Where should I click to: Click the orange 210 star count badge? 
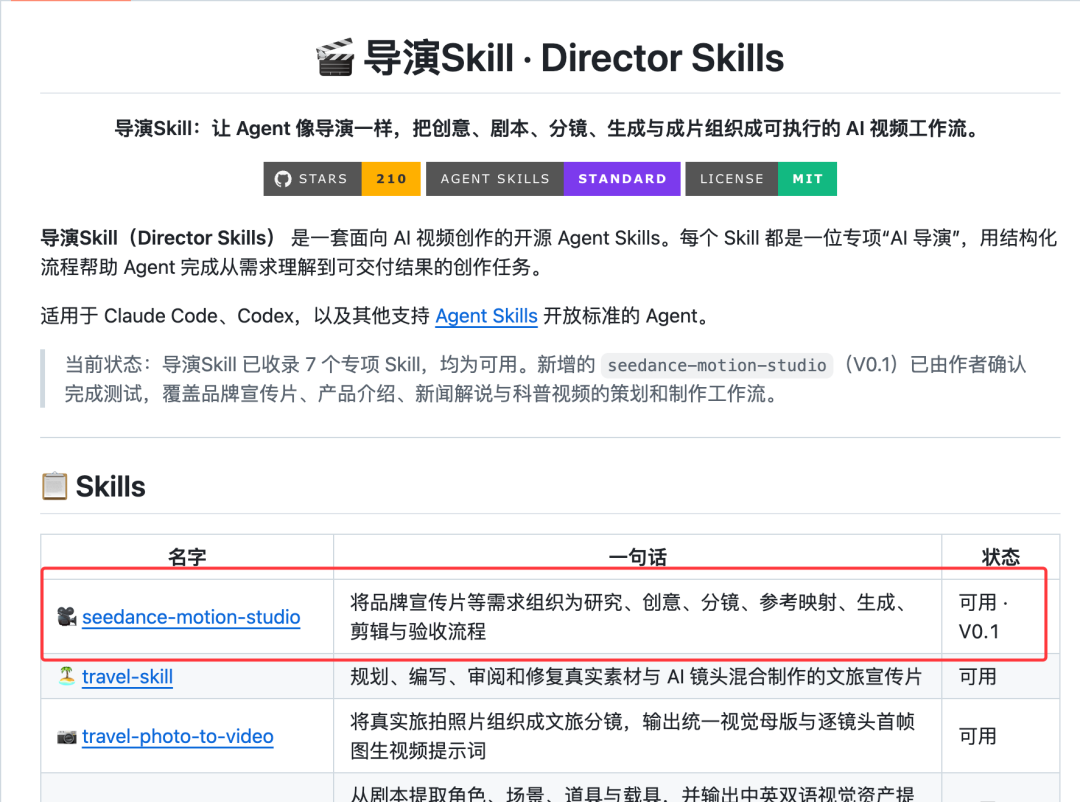[391, 179]
